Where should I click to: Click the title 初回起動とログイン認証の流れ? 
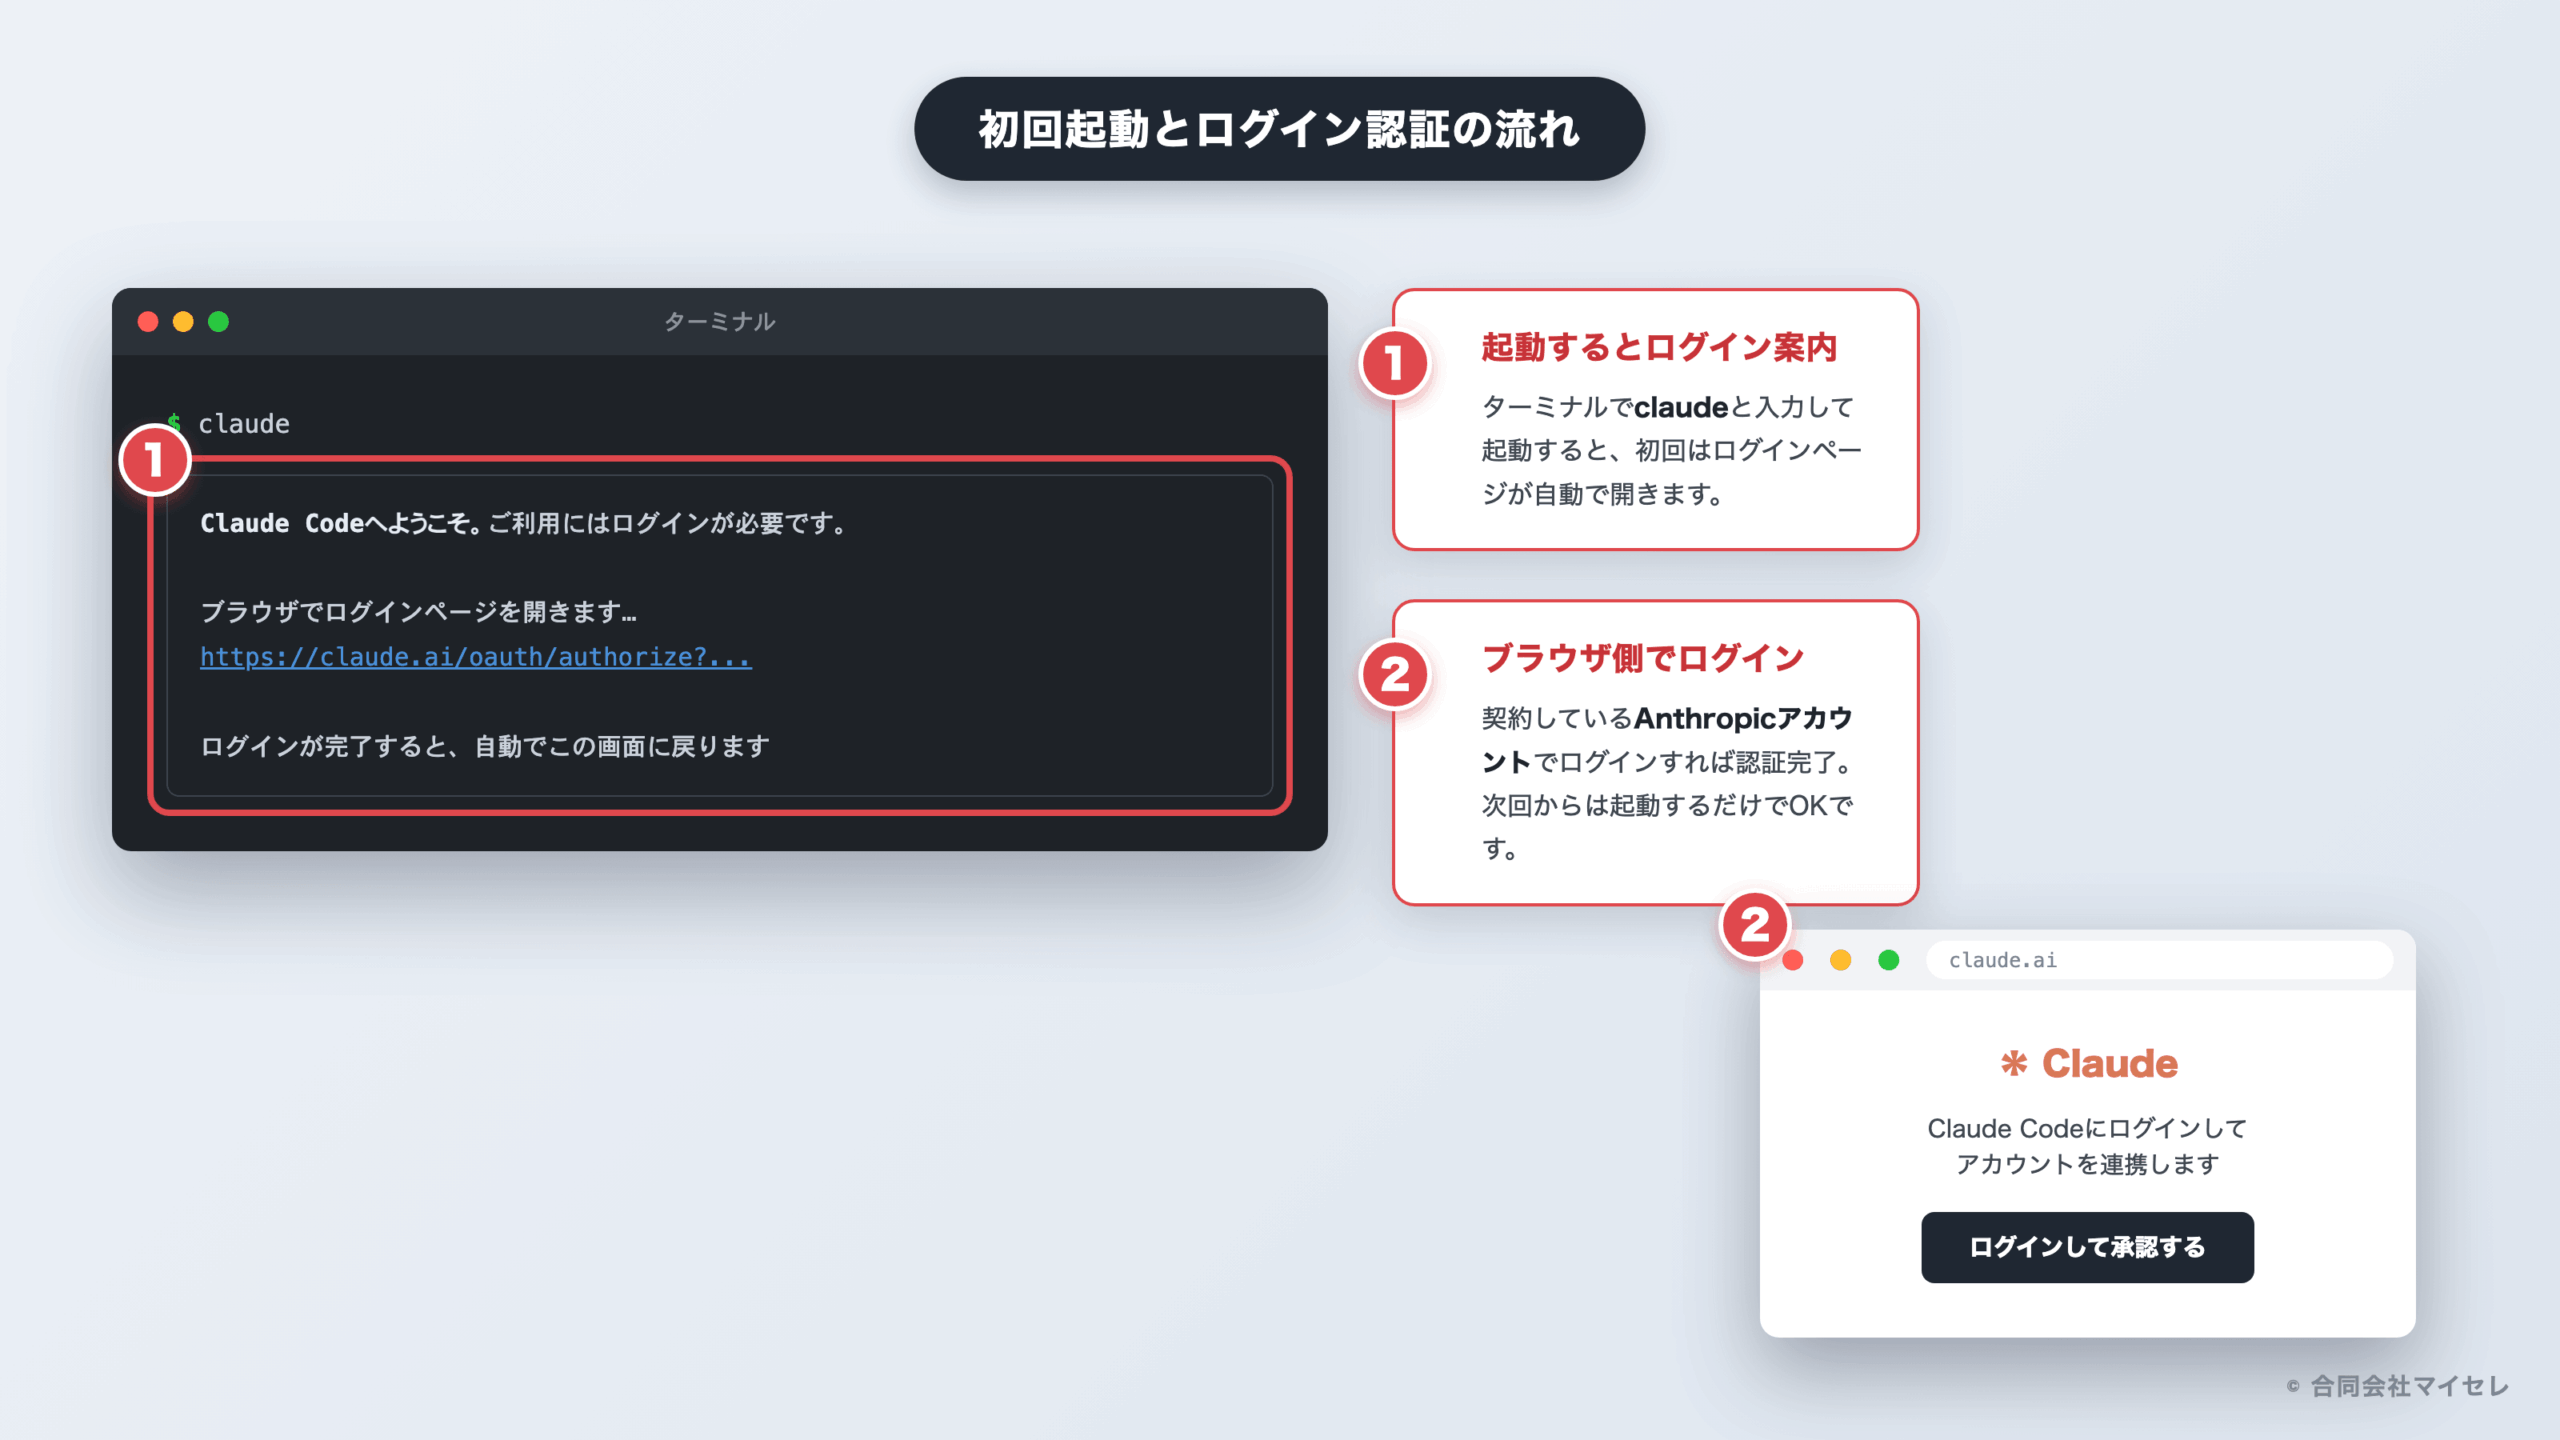tap(1279, 129)
